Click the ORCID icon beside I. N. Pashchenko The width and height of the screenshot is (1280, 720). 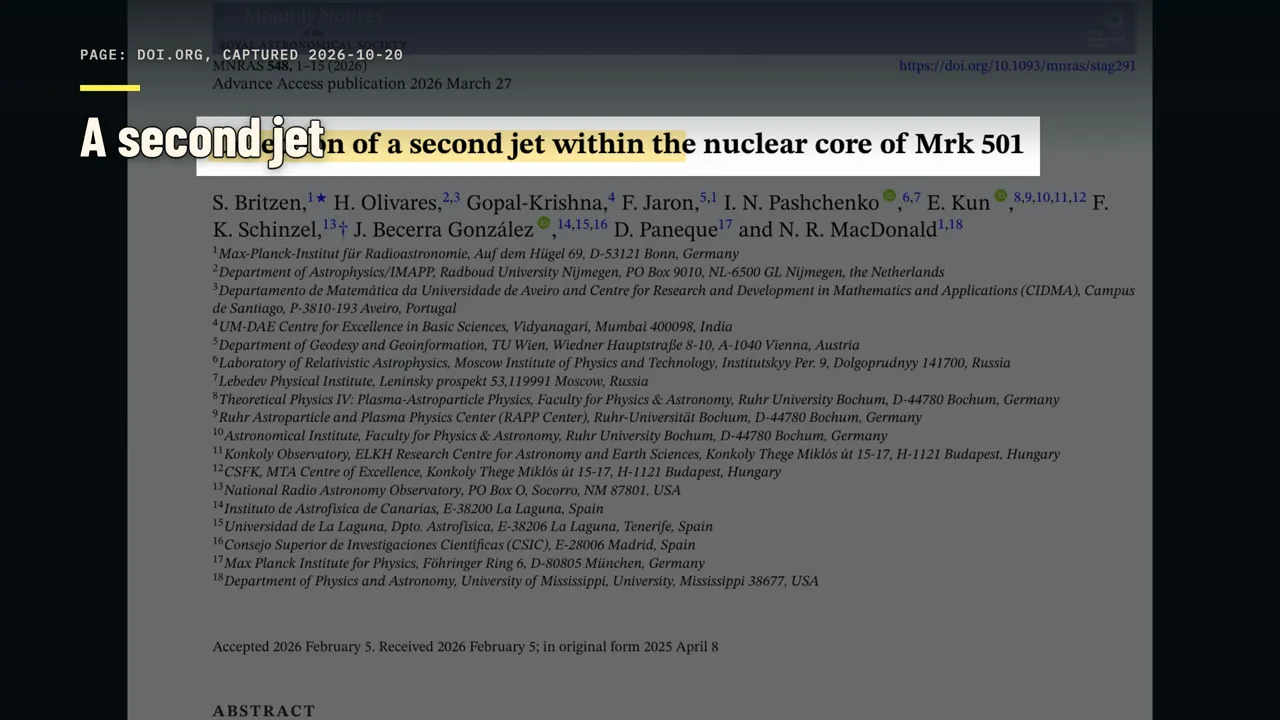(889, 196)
